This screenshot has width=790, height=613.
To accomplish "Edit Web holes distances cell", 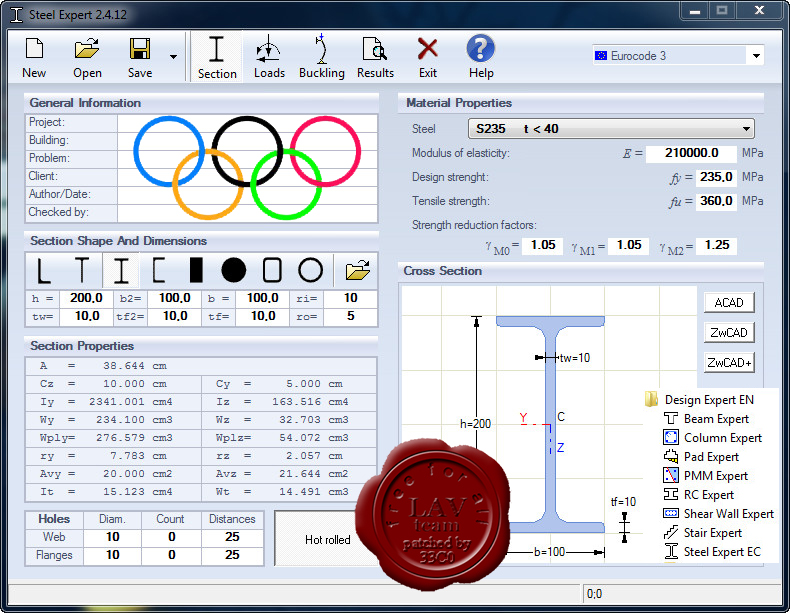I will click(232, 537).
